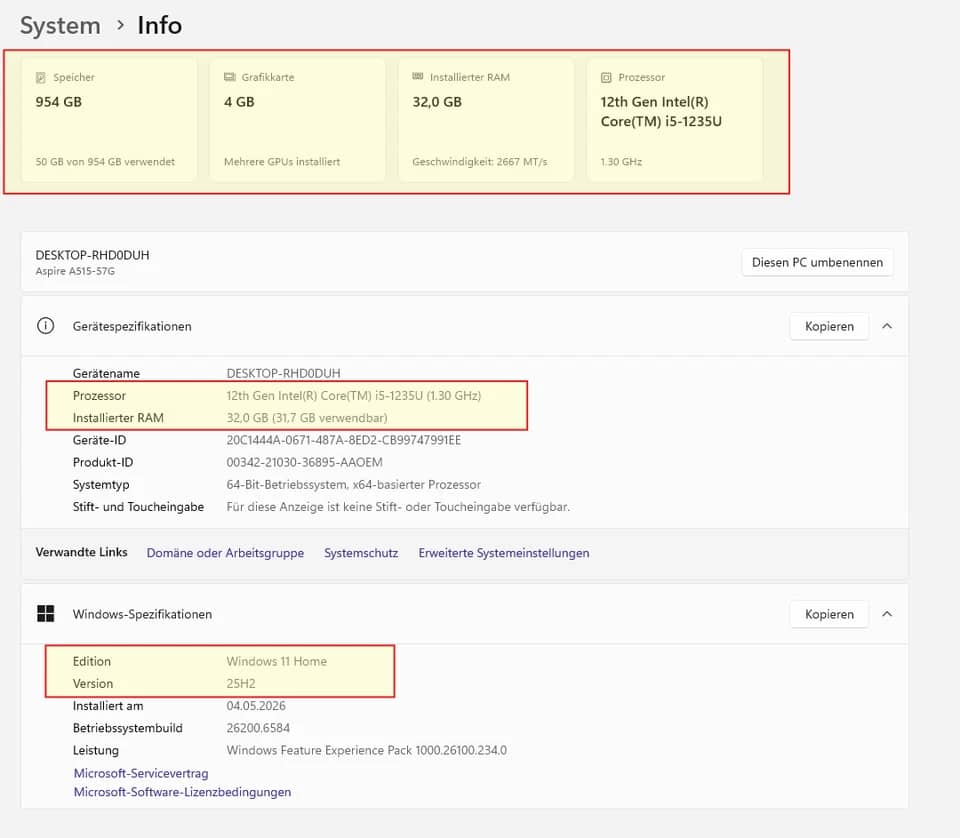Click the Speicher storage icon
Image resolution: width=960 pixels, height=838 pixels.
pos(41,77)
